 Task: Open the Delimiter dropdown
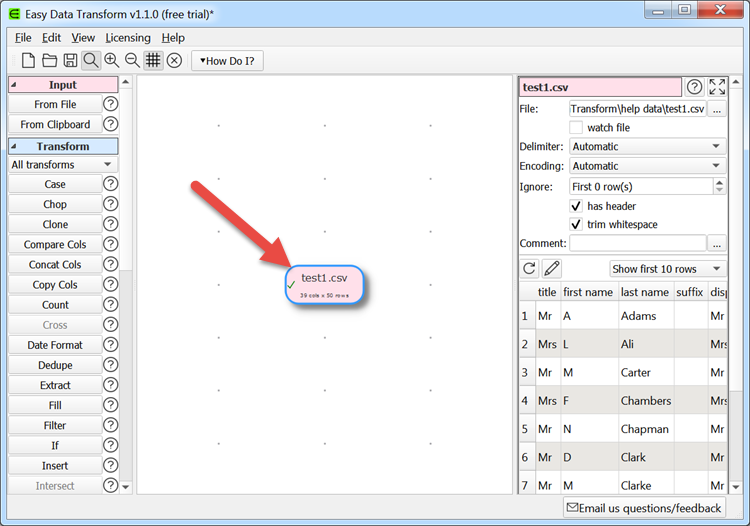[647, 147]
